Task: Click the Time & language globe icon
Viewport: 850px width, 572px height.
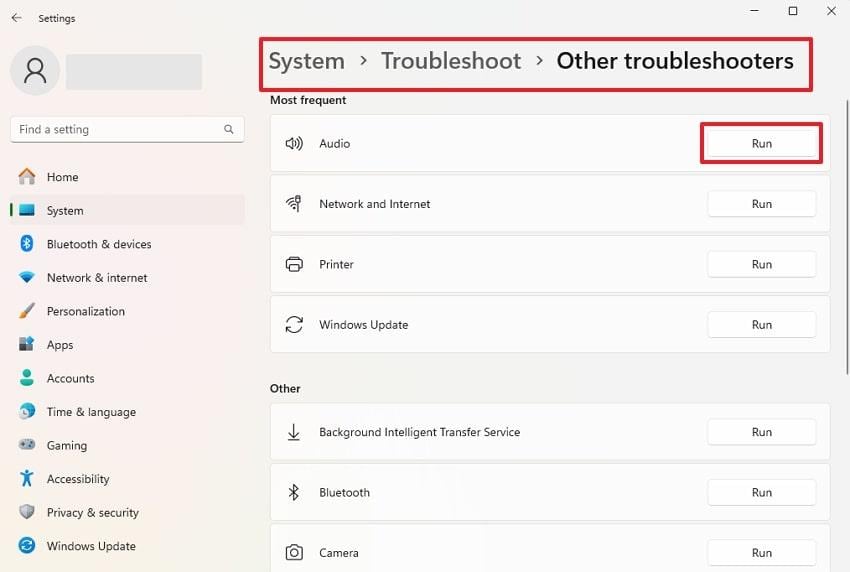Action: [x=27, y=411]
